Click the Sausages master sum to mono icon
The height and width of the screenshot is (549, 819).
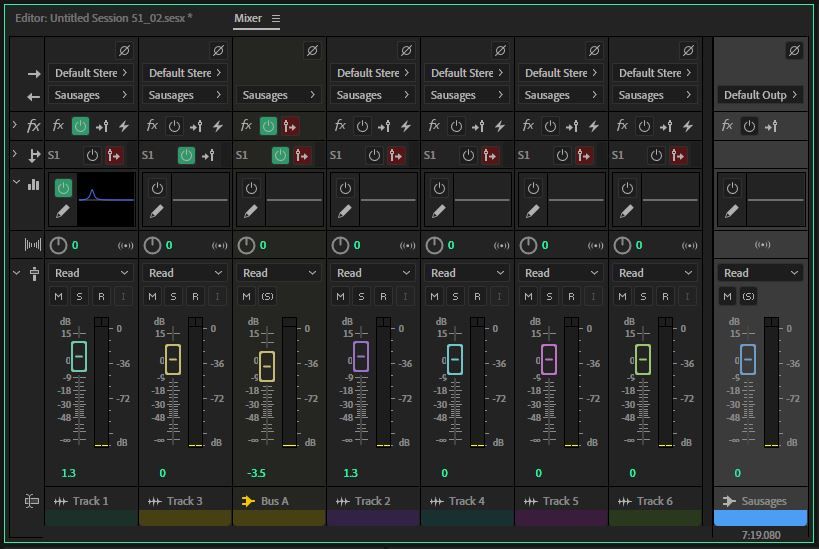pos(763,244)
